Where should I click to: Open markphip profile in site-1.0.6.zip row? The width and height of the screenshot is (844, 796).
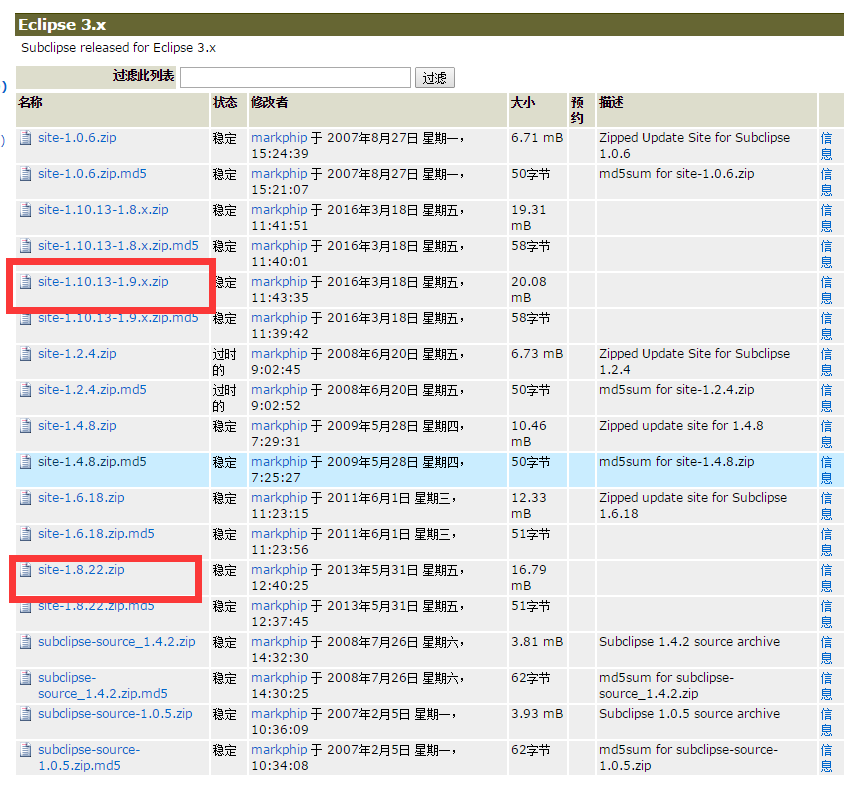tap(279, 138)
